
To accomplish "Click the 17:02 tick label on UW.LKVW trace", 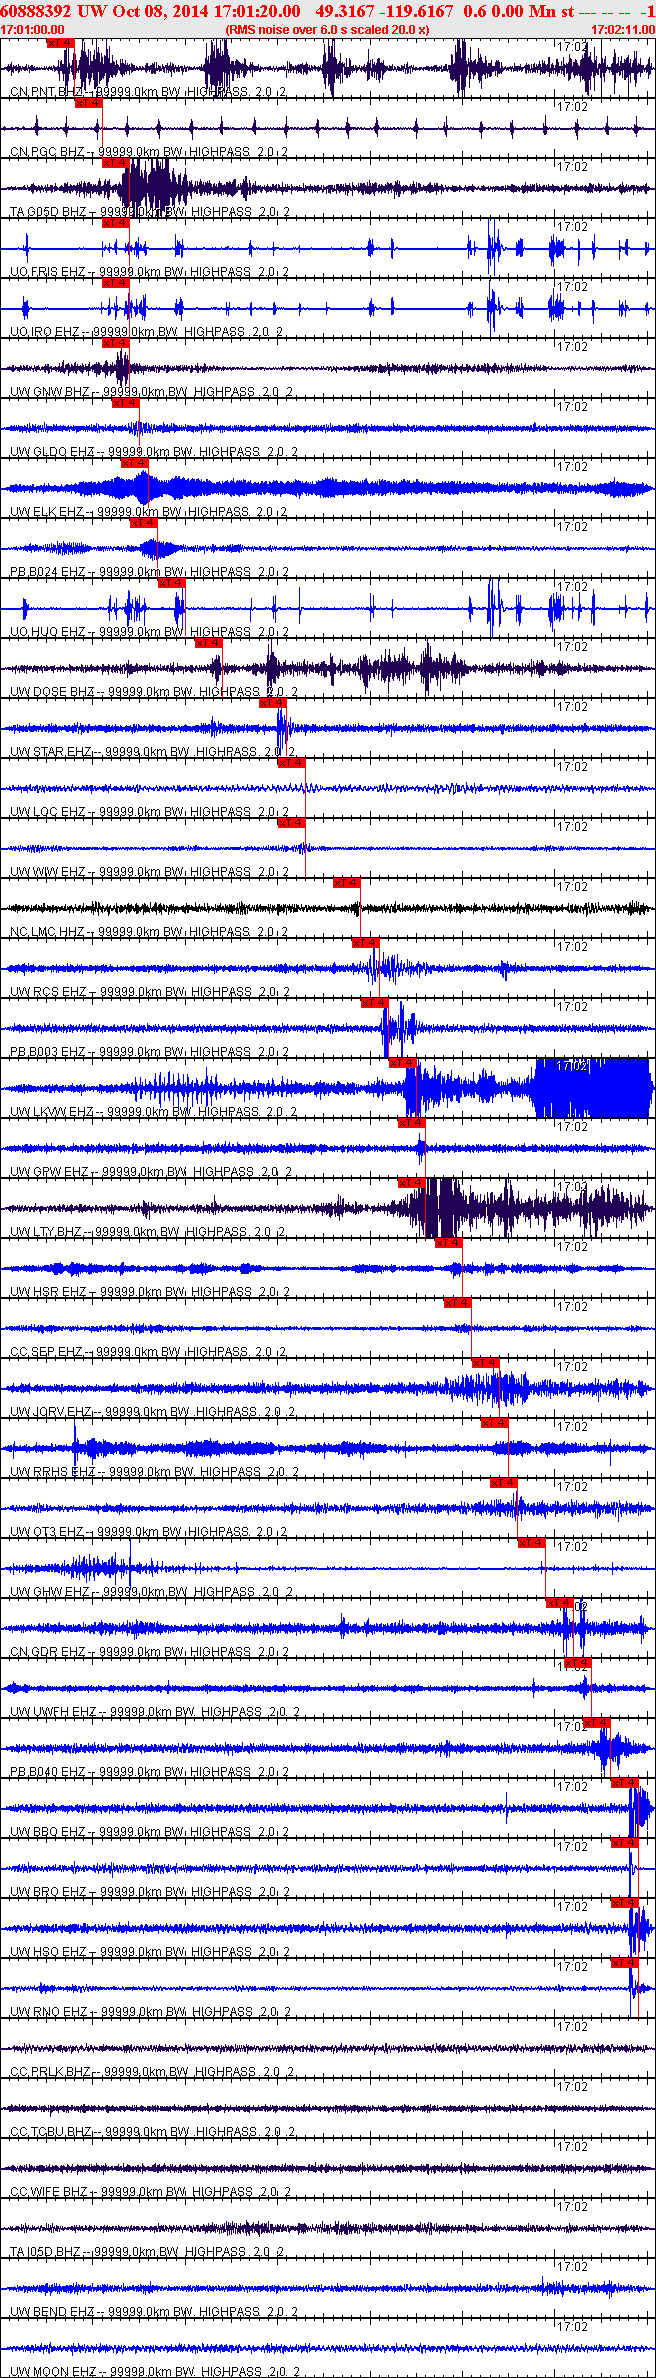I will pos(572,1066).
